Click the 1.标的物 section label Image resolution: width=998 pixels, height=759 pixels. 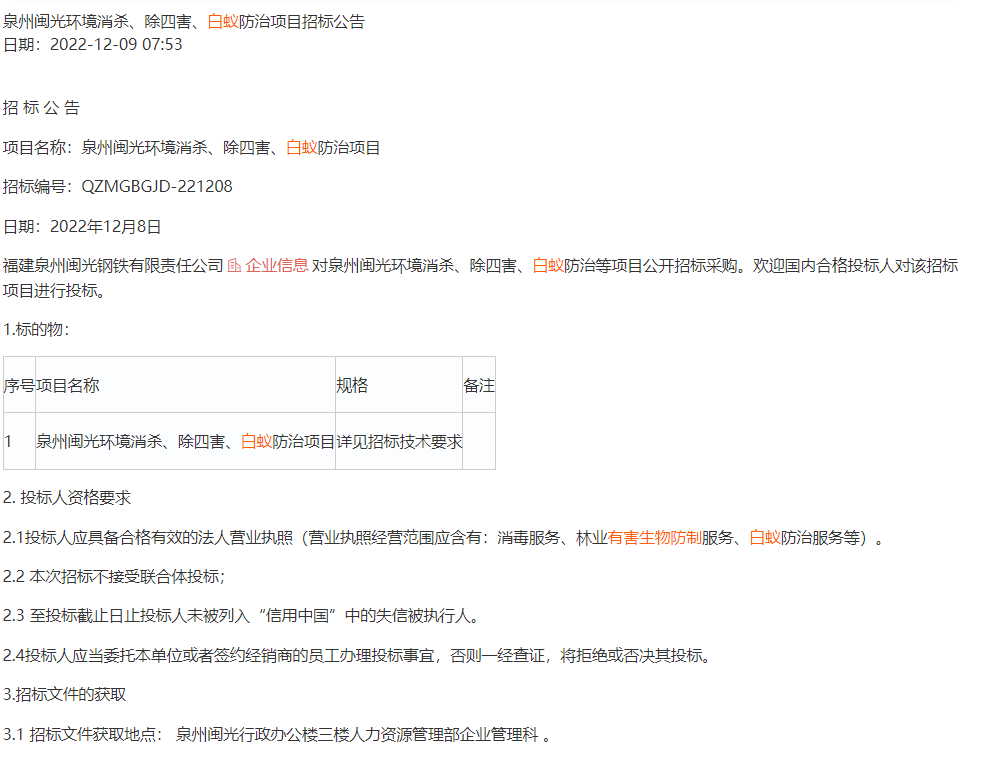pos(36,329)
